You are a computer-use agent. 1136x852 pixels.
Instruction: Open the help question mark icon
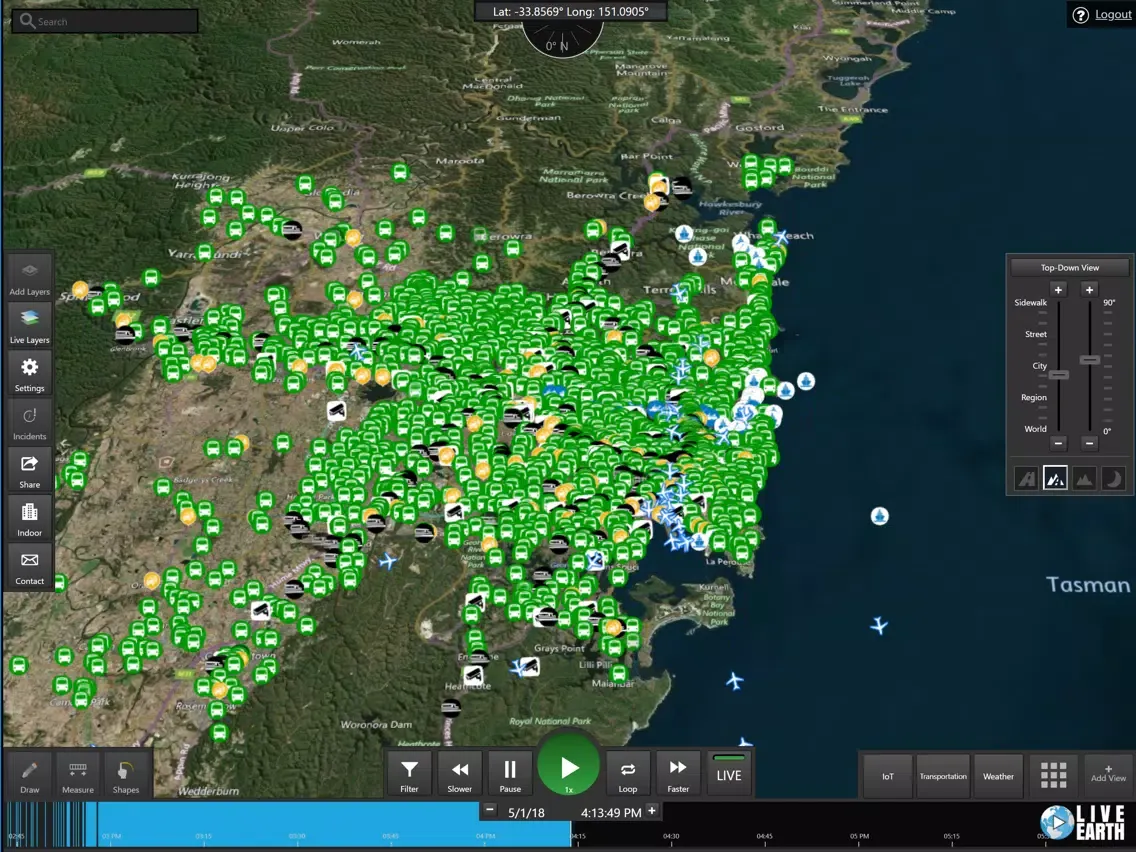(x=1080, y=15)
